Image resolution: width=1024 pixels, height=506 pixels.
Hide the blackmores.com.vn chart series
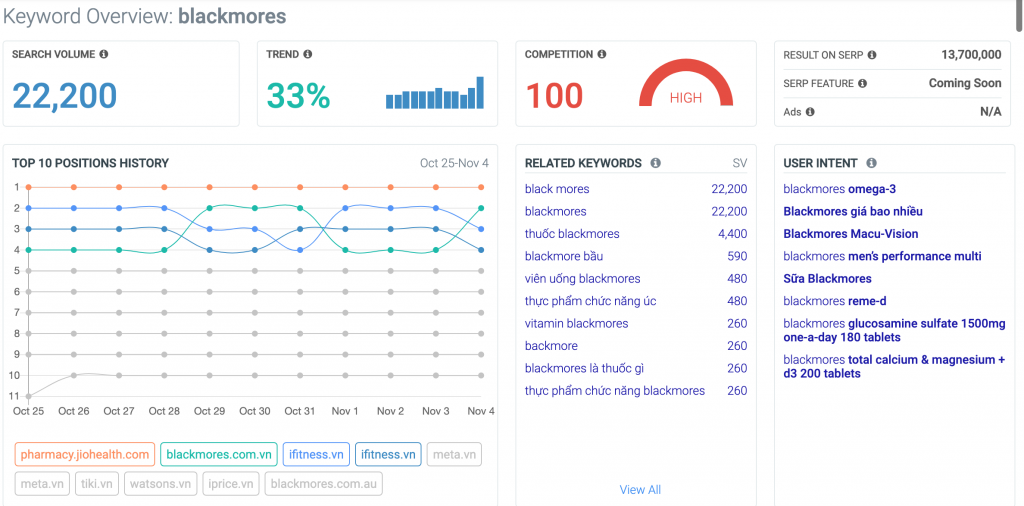click(x=216, y=455)
